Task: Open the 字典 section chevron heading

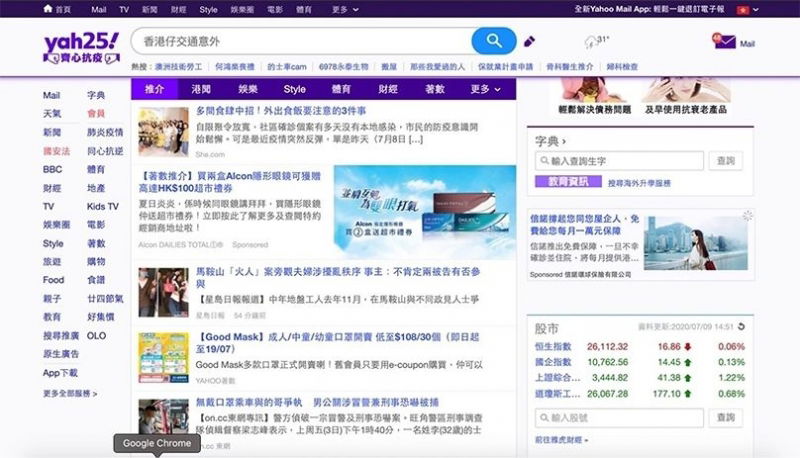Action: [x=550, y=141]
